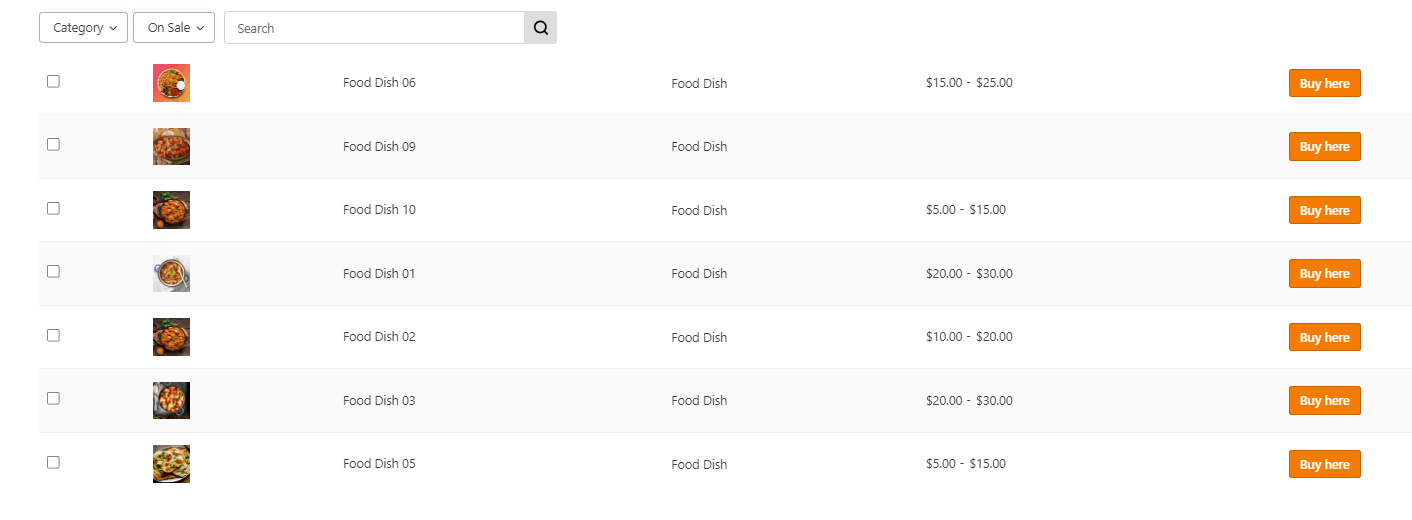This screenshot has width=1412, height=520.
Task: Tick the checkbox for Food Dish 06
Action: (x=53, y=81)
